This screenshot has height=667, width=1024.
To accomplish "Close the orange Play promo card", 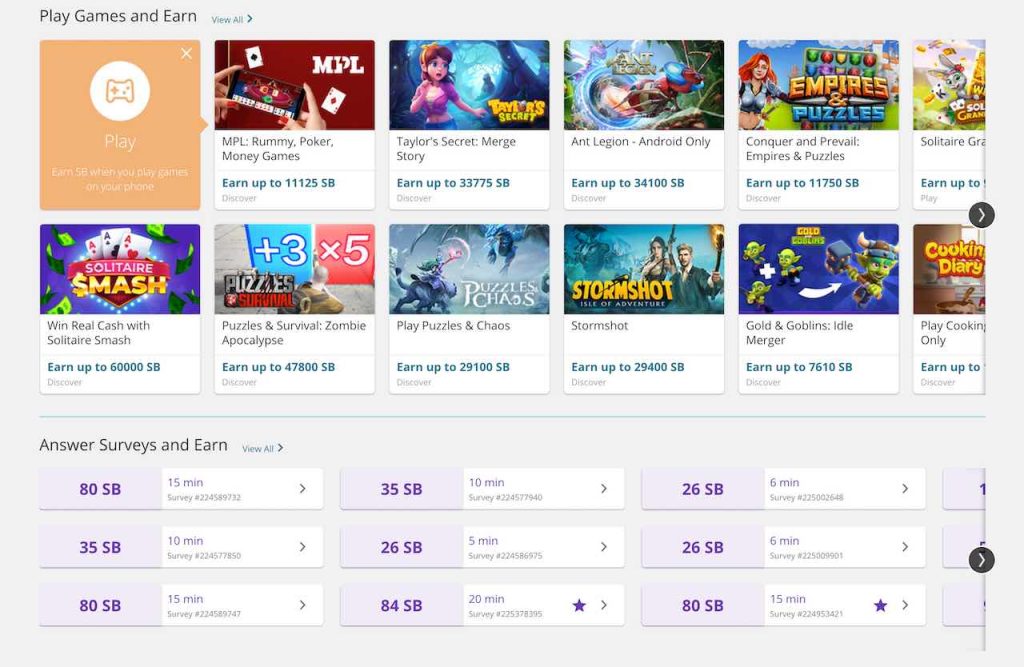I will pyautogui.click(x=186, y=54).
